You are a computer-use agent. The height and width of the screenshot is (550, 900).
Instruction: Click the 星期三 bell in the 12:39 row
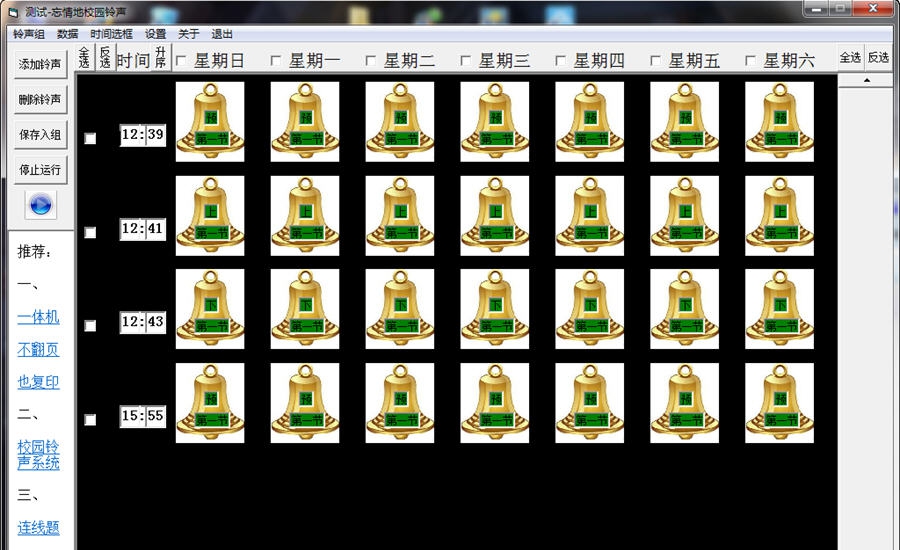point(495,122)
